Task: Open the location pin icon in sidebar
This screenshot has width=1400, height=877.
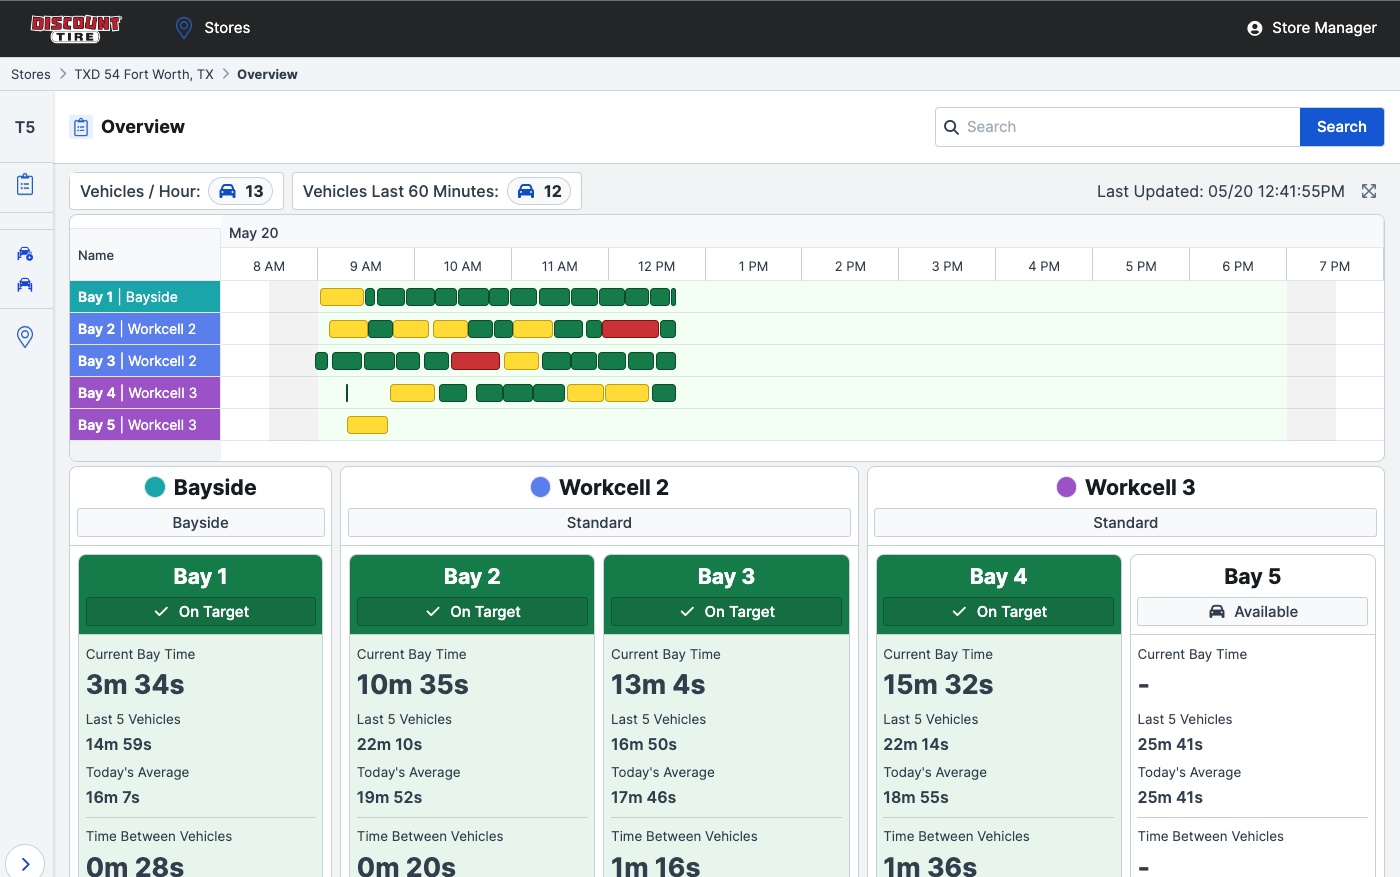Action: (26, 337)
